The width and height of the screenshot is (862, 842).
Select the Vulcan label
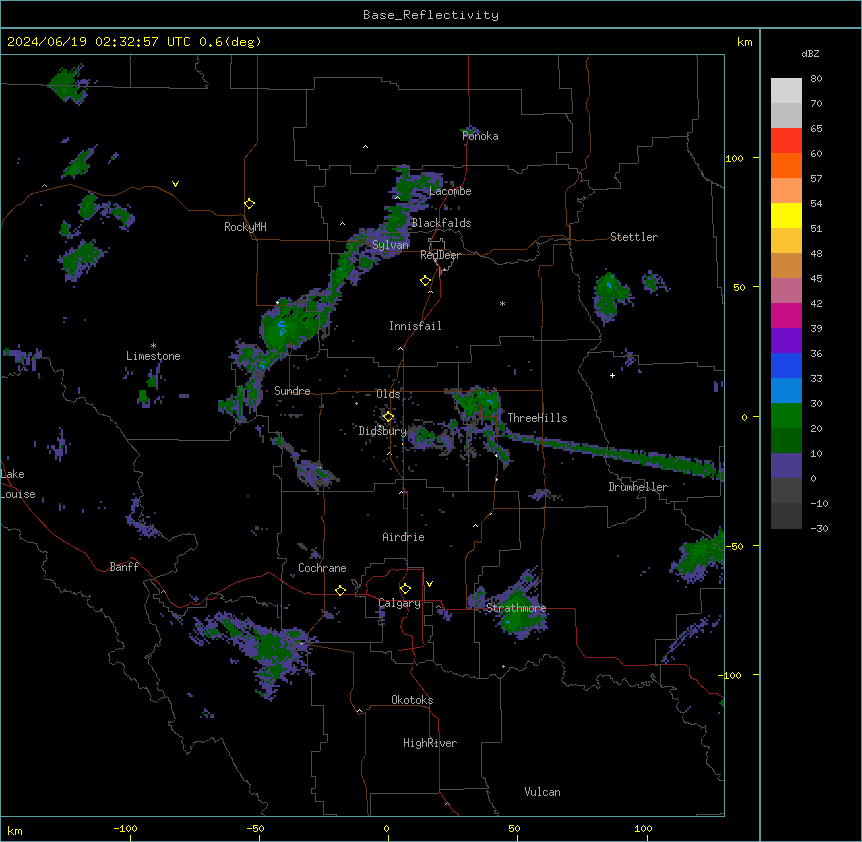click(542, 792)
